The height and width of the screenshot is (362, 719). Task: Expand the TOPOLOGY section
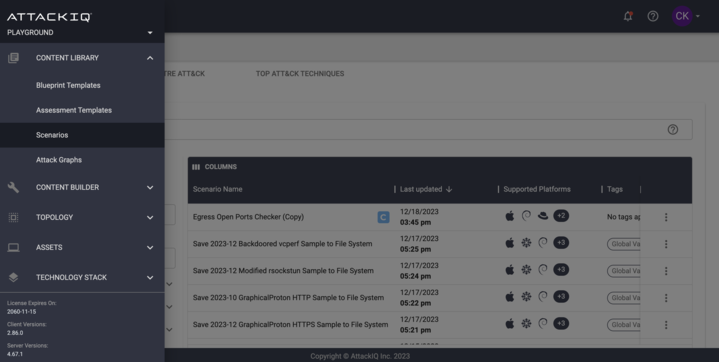(150, 217)
